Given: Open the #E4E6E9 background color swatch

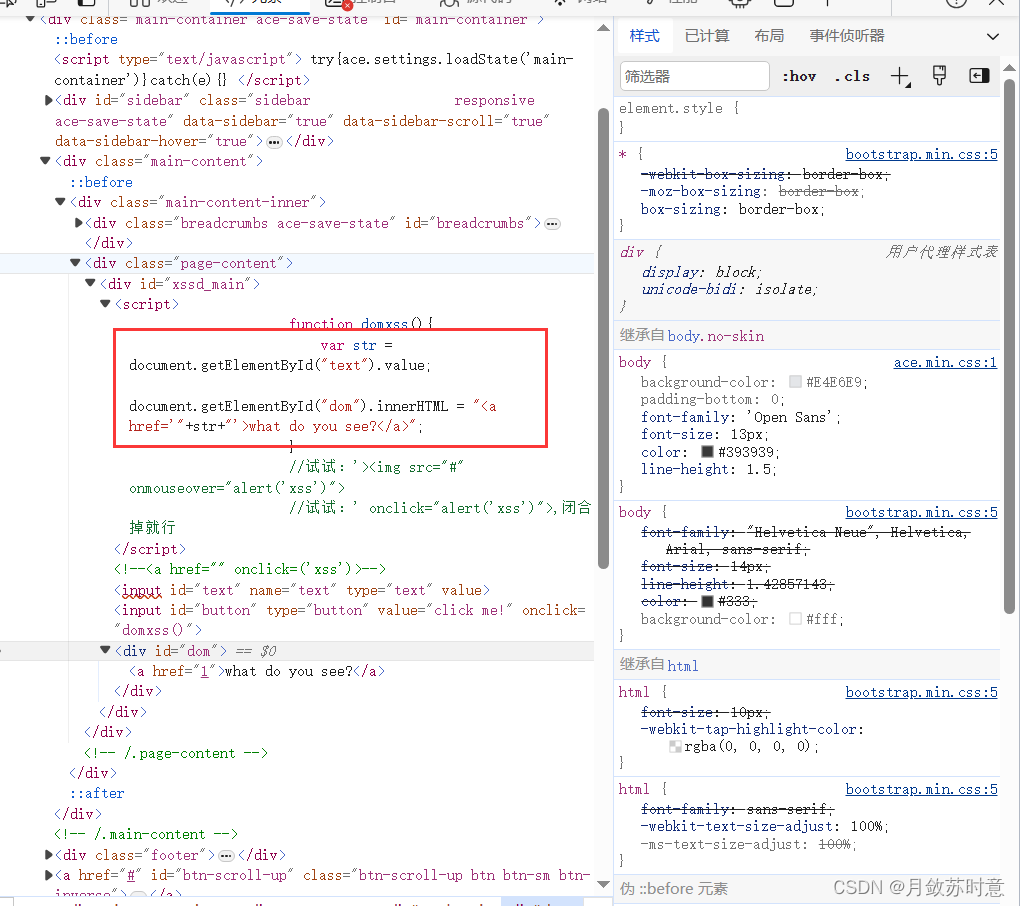Looking at the screenshot, I should [795, 382].
